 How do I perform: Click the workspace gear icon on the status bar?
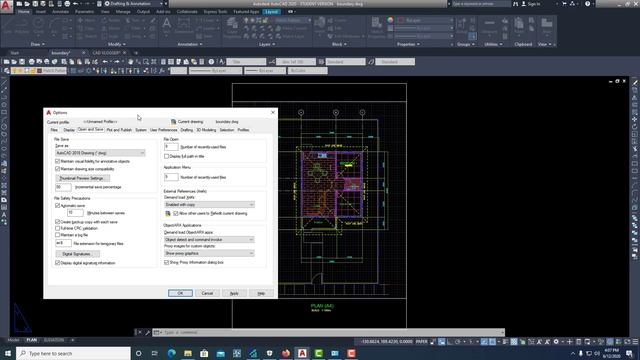point(556,342)
